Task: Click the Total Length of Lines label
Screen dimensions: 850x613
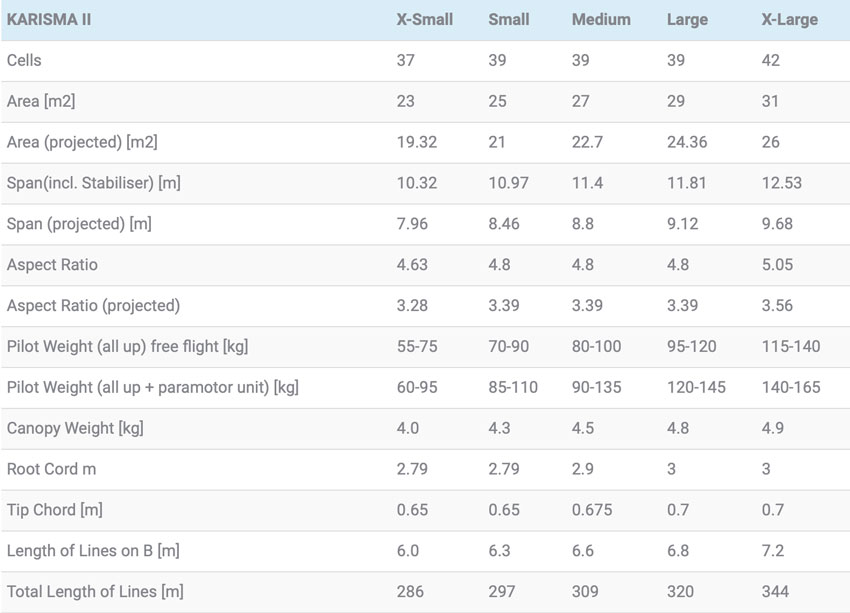Action: pyautogui.click(x=95, y=591)
